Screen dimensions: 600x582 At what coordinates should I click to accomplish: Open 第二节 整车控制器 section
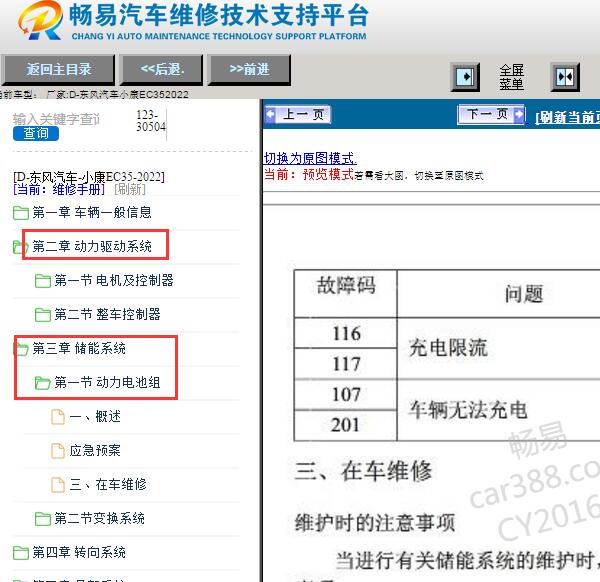pyautogui.click(x=107, y=315)
